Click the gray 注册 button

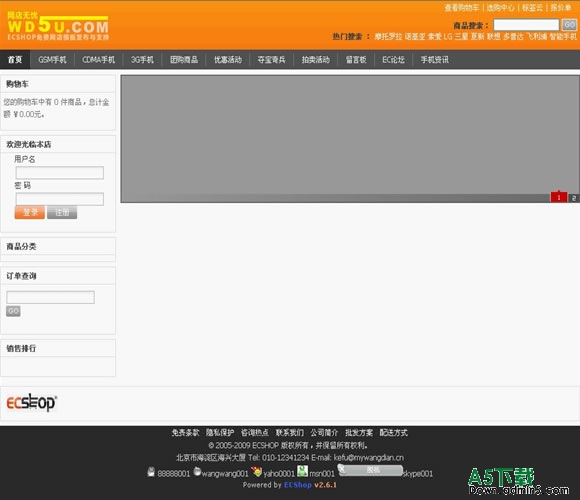point(62,212)
